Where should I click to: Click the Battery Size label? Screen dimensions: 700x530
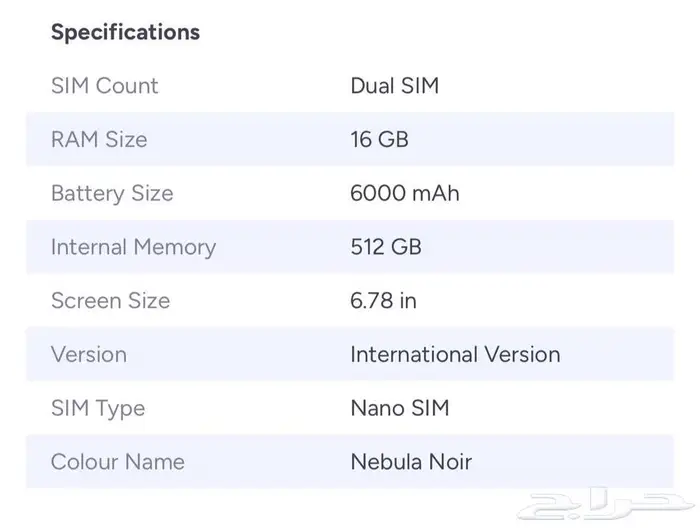click(x=112, y=193)
